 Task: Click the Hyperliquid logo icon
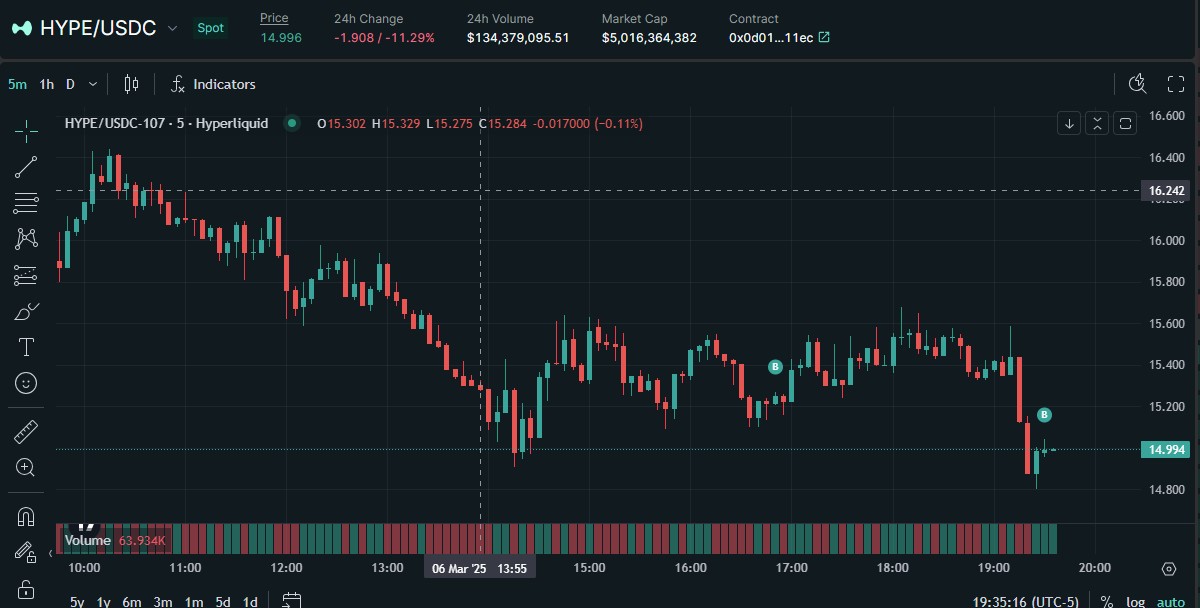click(21, 28)
